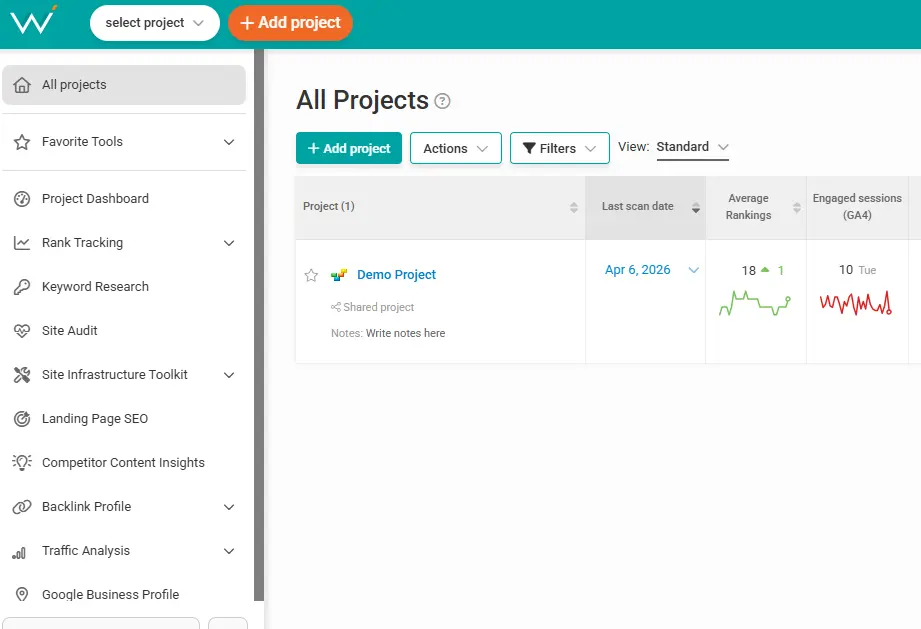Open the Actions menu
Image resolution: width=921 pixels, height=629 pixels.
click(x=455, y=148)
